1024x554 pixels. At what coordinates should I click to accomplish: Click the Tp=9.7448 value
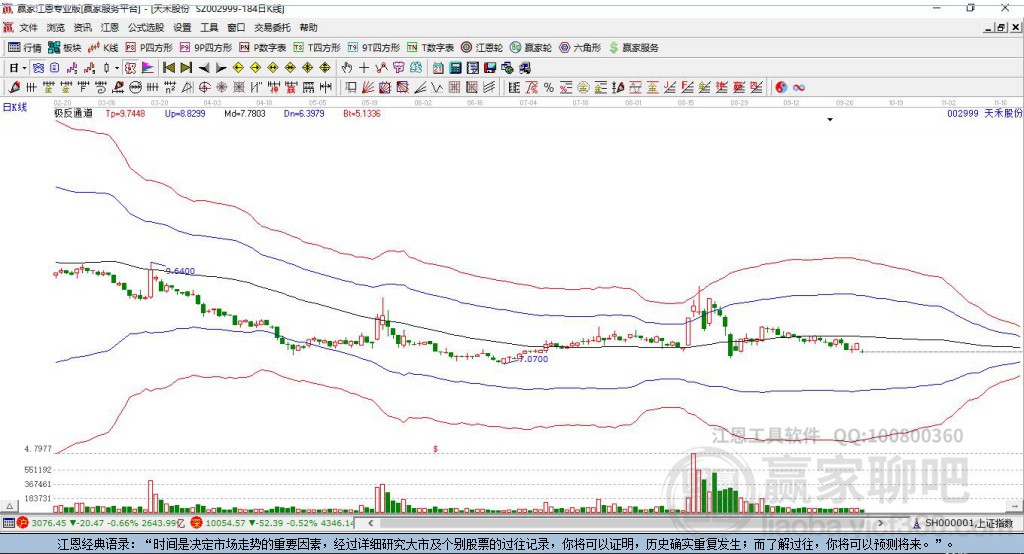click(x=125, y=114)
